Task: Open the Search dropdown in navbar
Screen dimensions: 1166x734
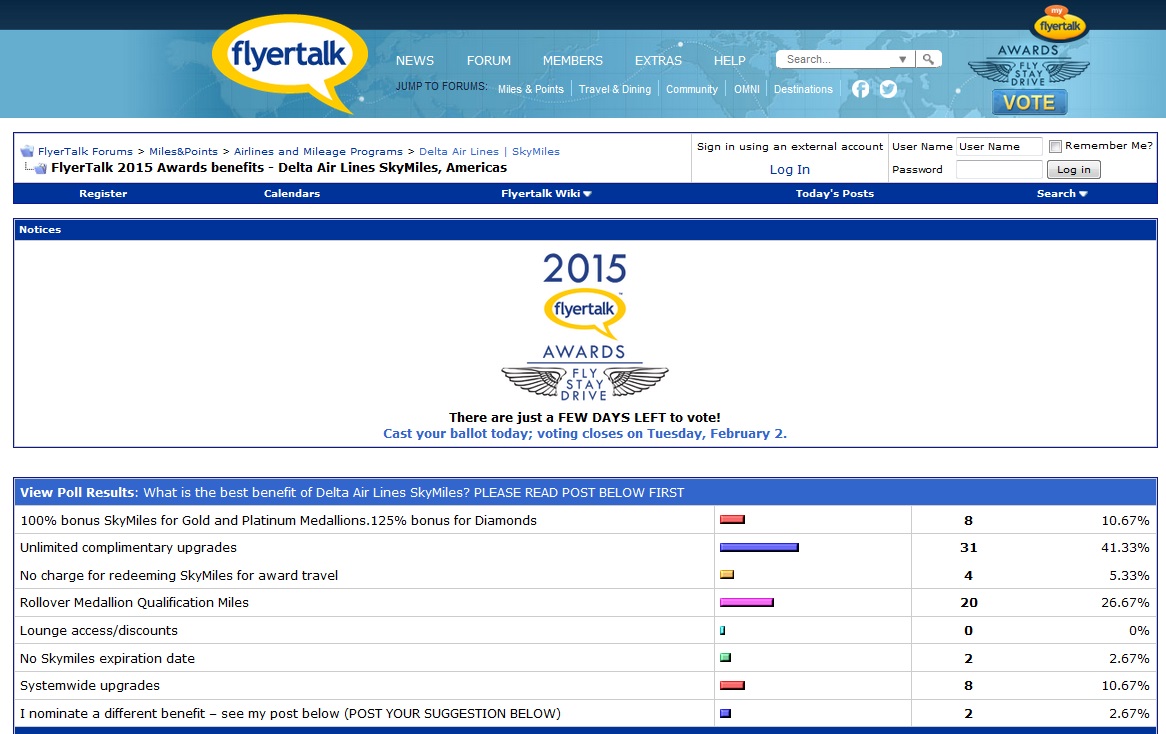Action: coord(1061,194)
